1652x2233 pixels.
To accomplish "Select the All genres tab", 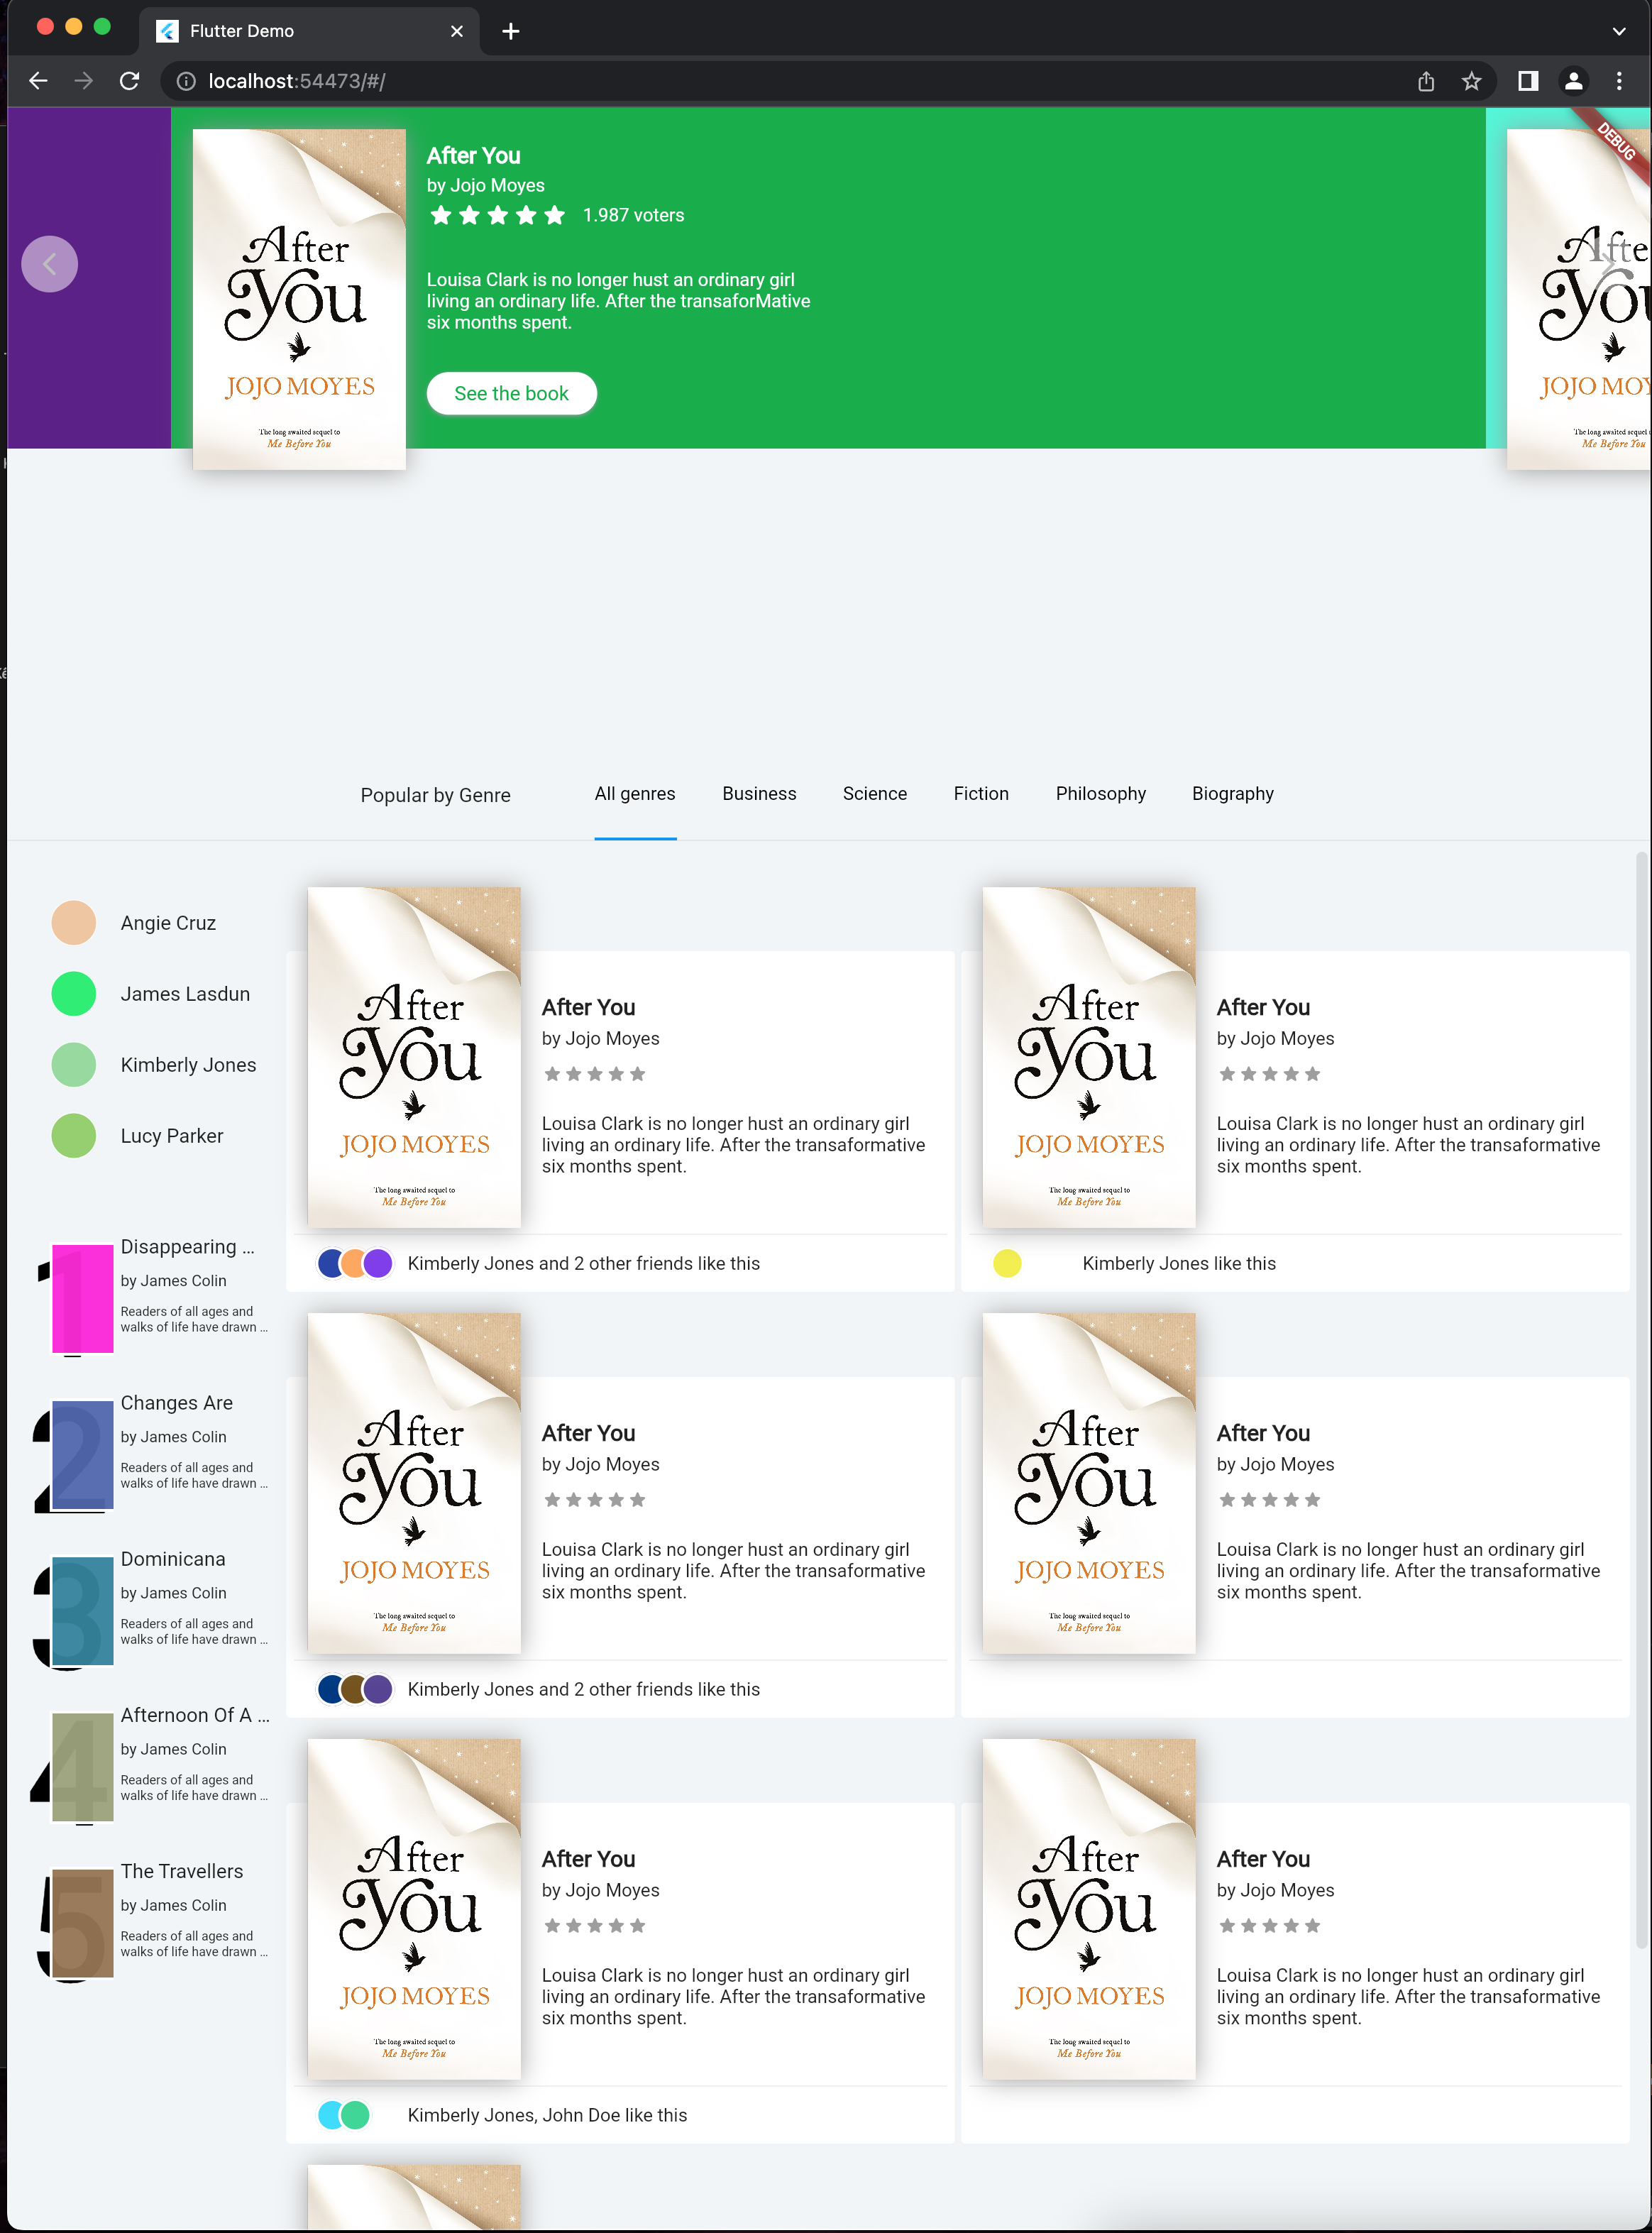I will point(635,794).
